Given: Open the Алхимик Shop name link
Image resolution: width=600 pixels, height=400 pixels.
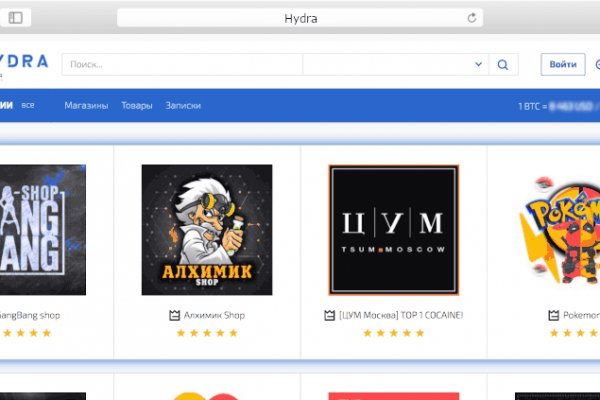Looking at the screenshot, I should pyautogui.click(x=214, y=315).
